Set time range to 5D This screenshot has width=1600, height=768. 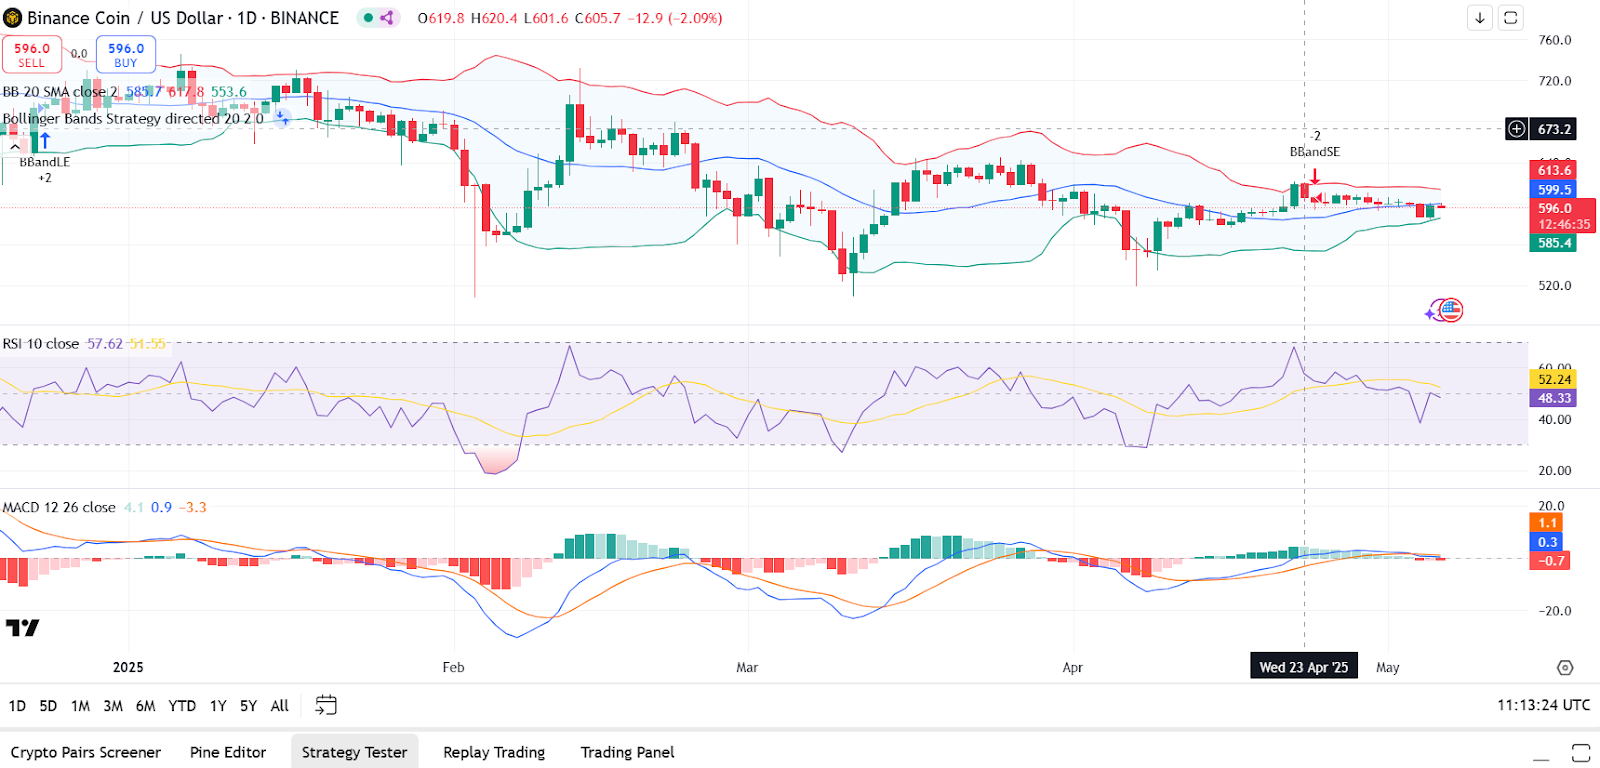pos(48,706)
